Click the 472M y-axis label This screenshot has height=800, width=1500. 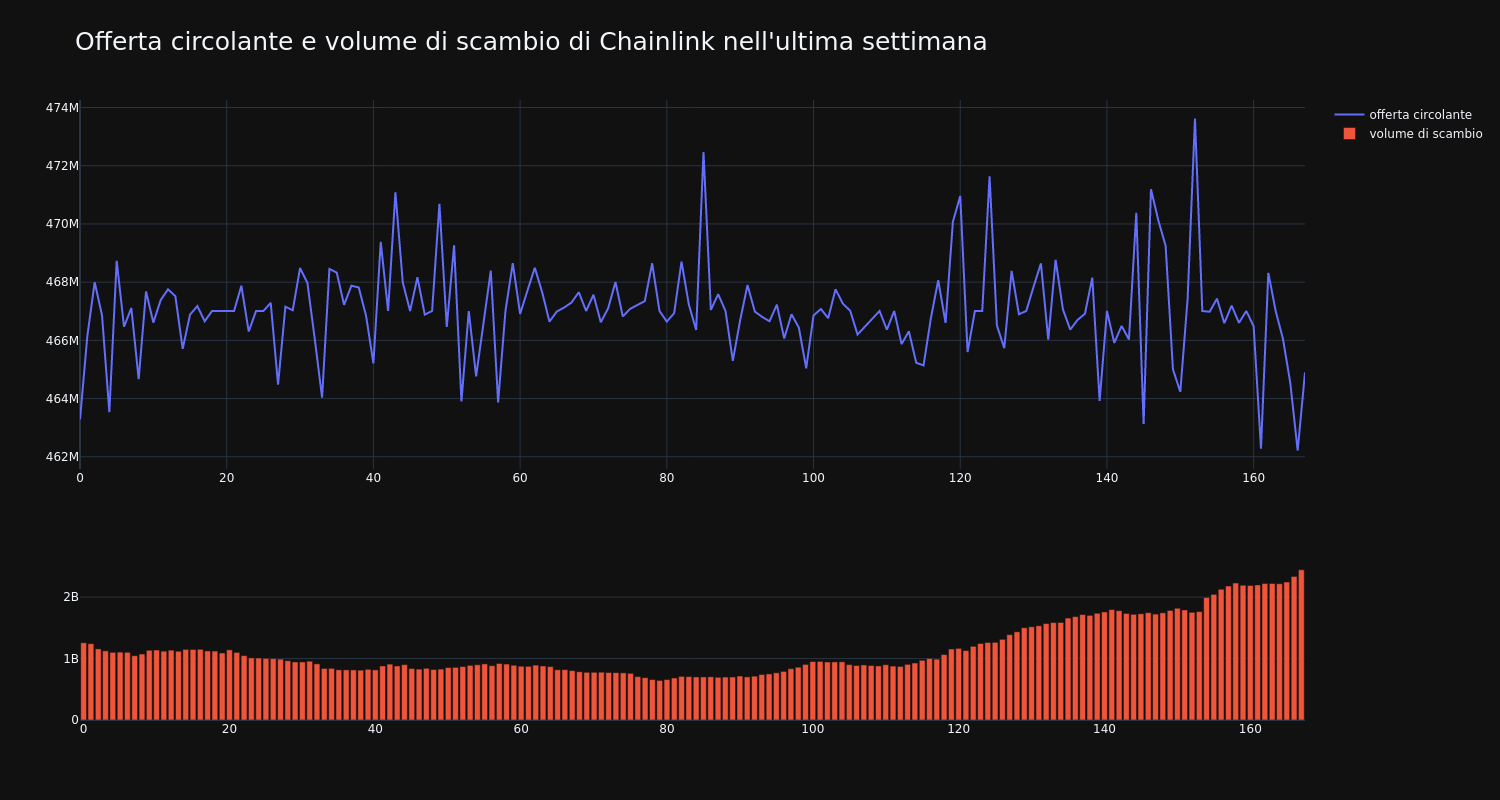coord(62,165)
